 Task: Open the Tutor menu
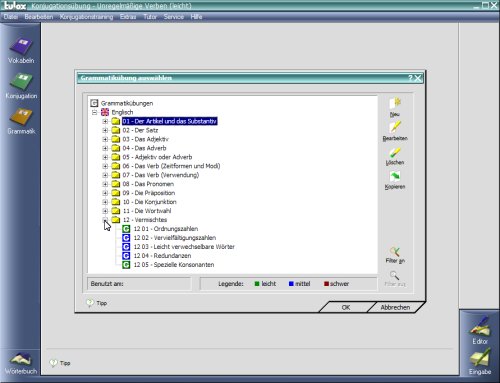click(x=150, y=17)
